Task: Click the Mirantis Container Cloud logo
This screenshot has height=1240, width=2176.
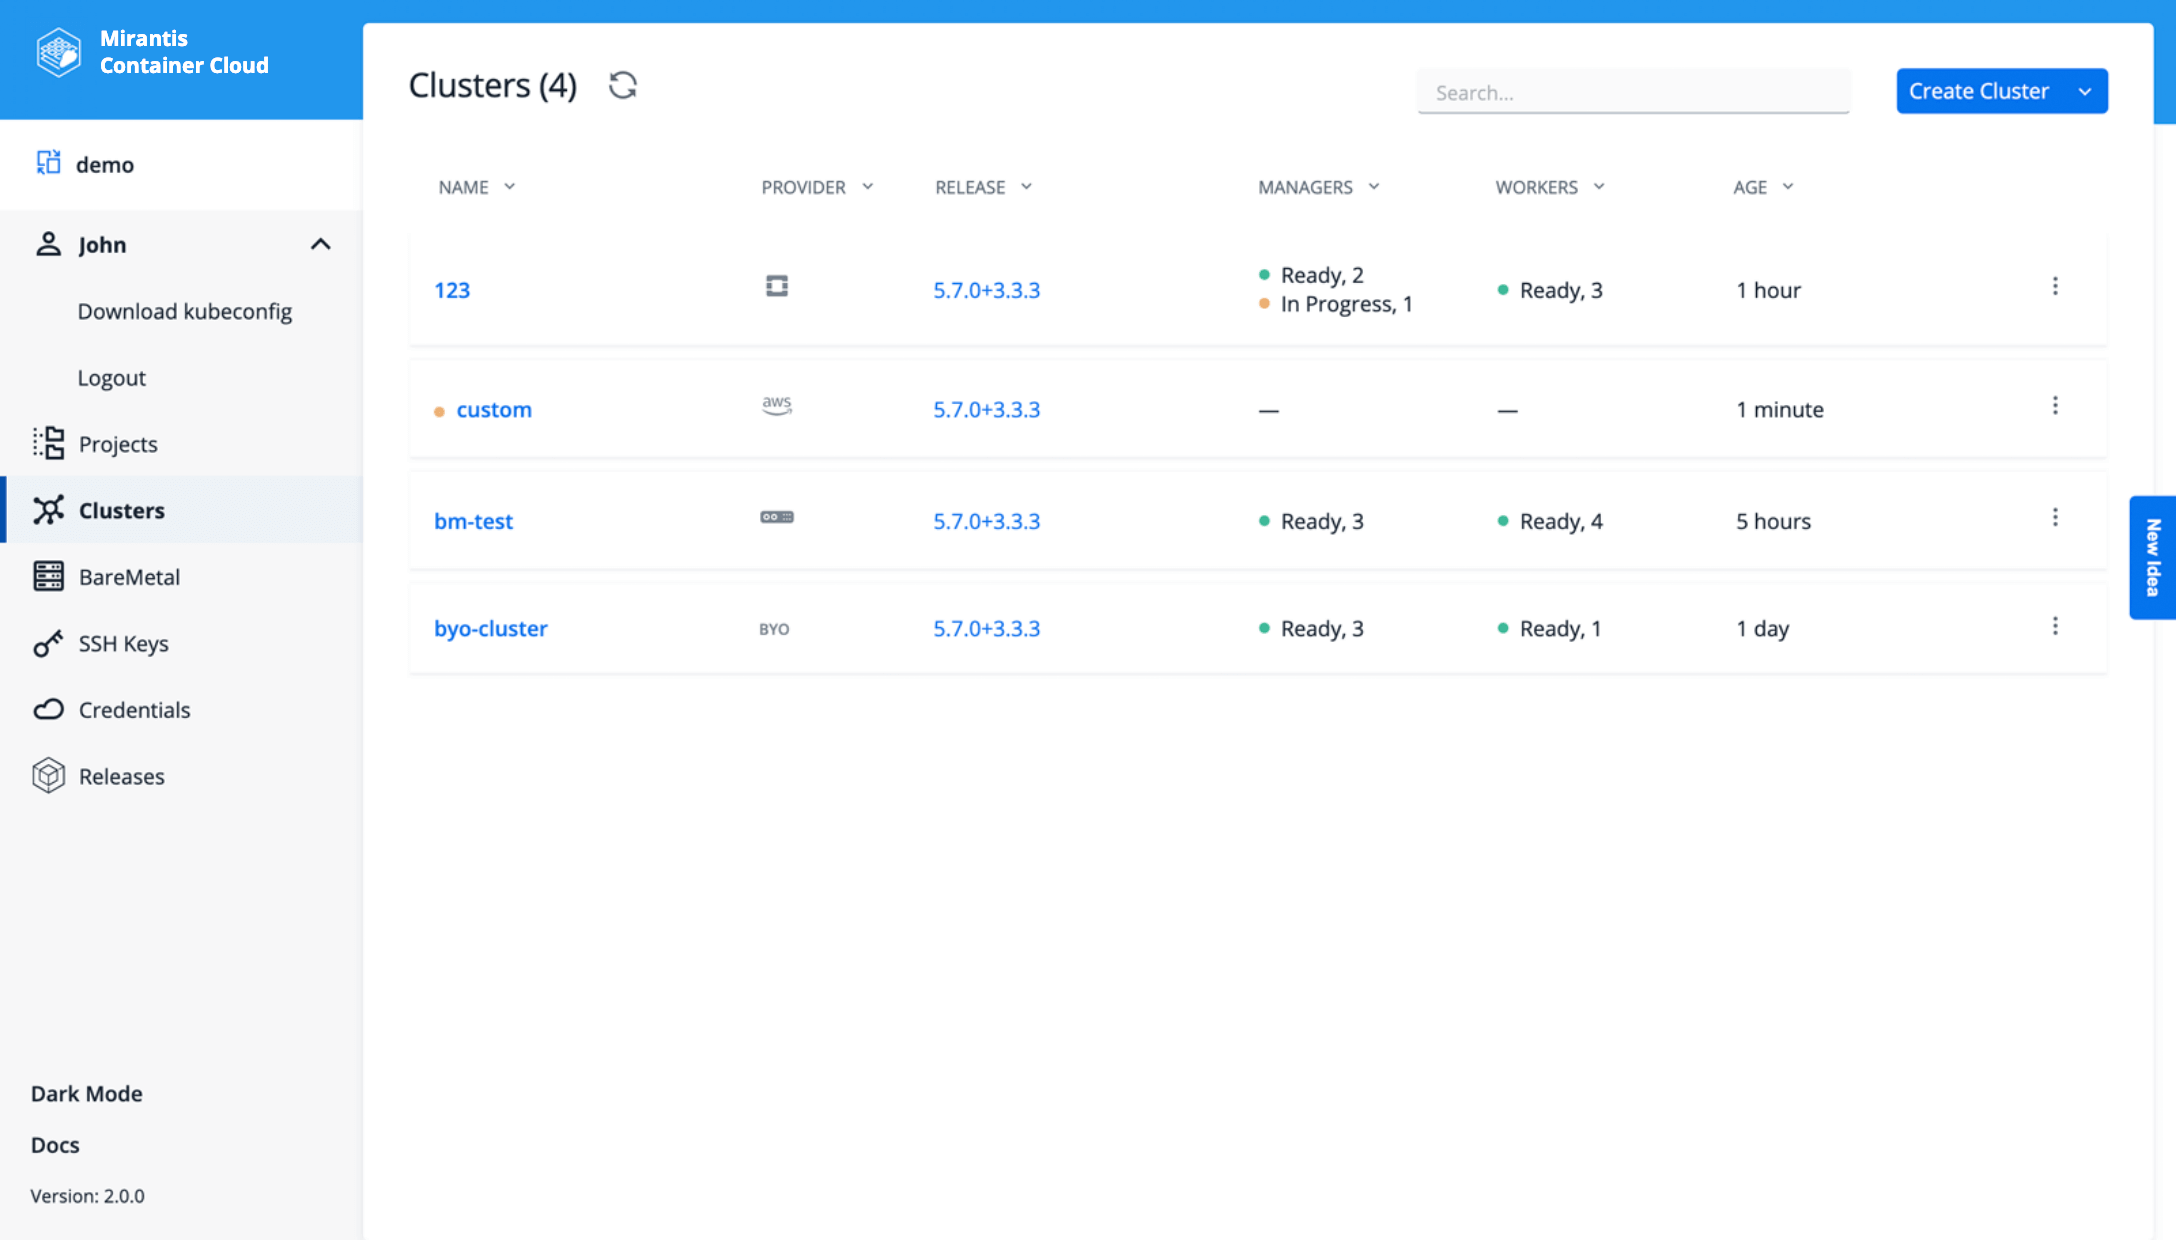Action: pyautogui.click(x=58, y=52)
